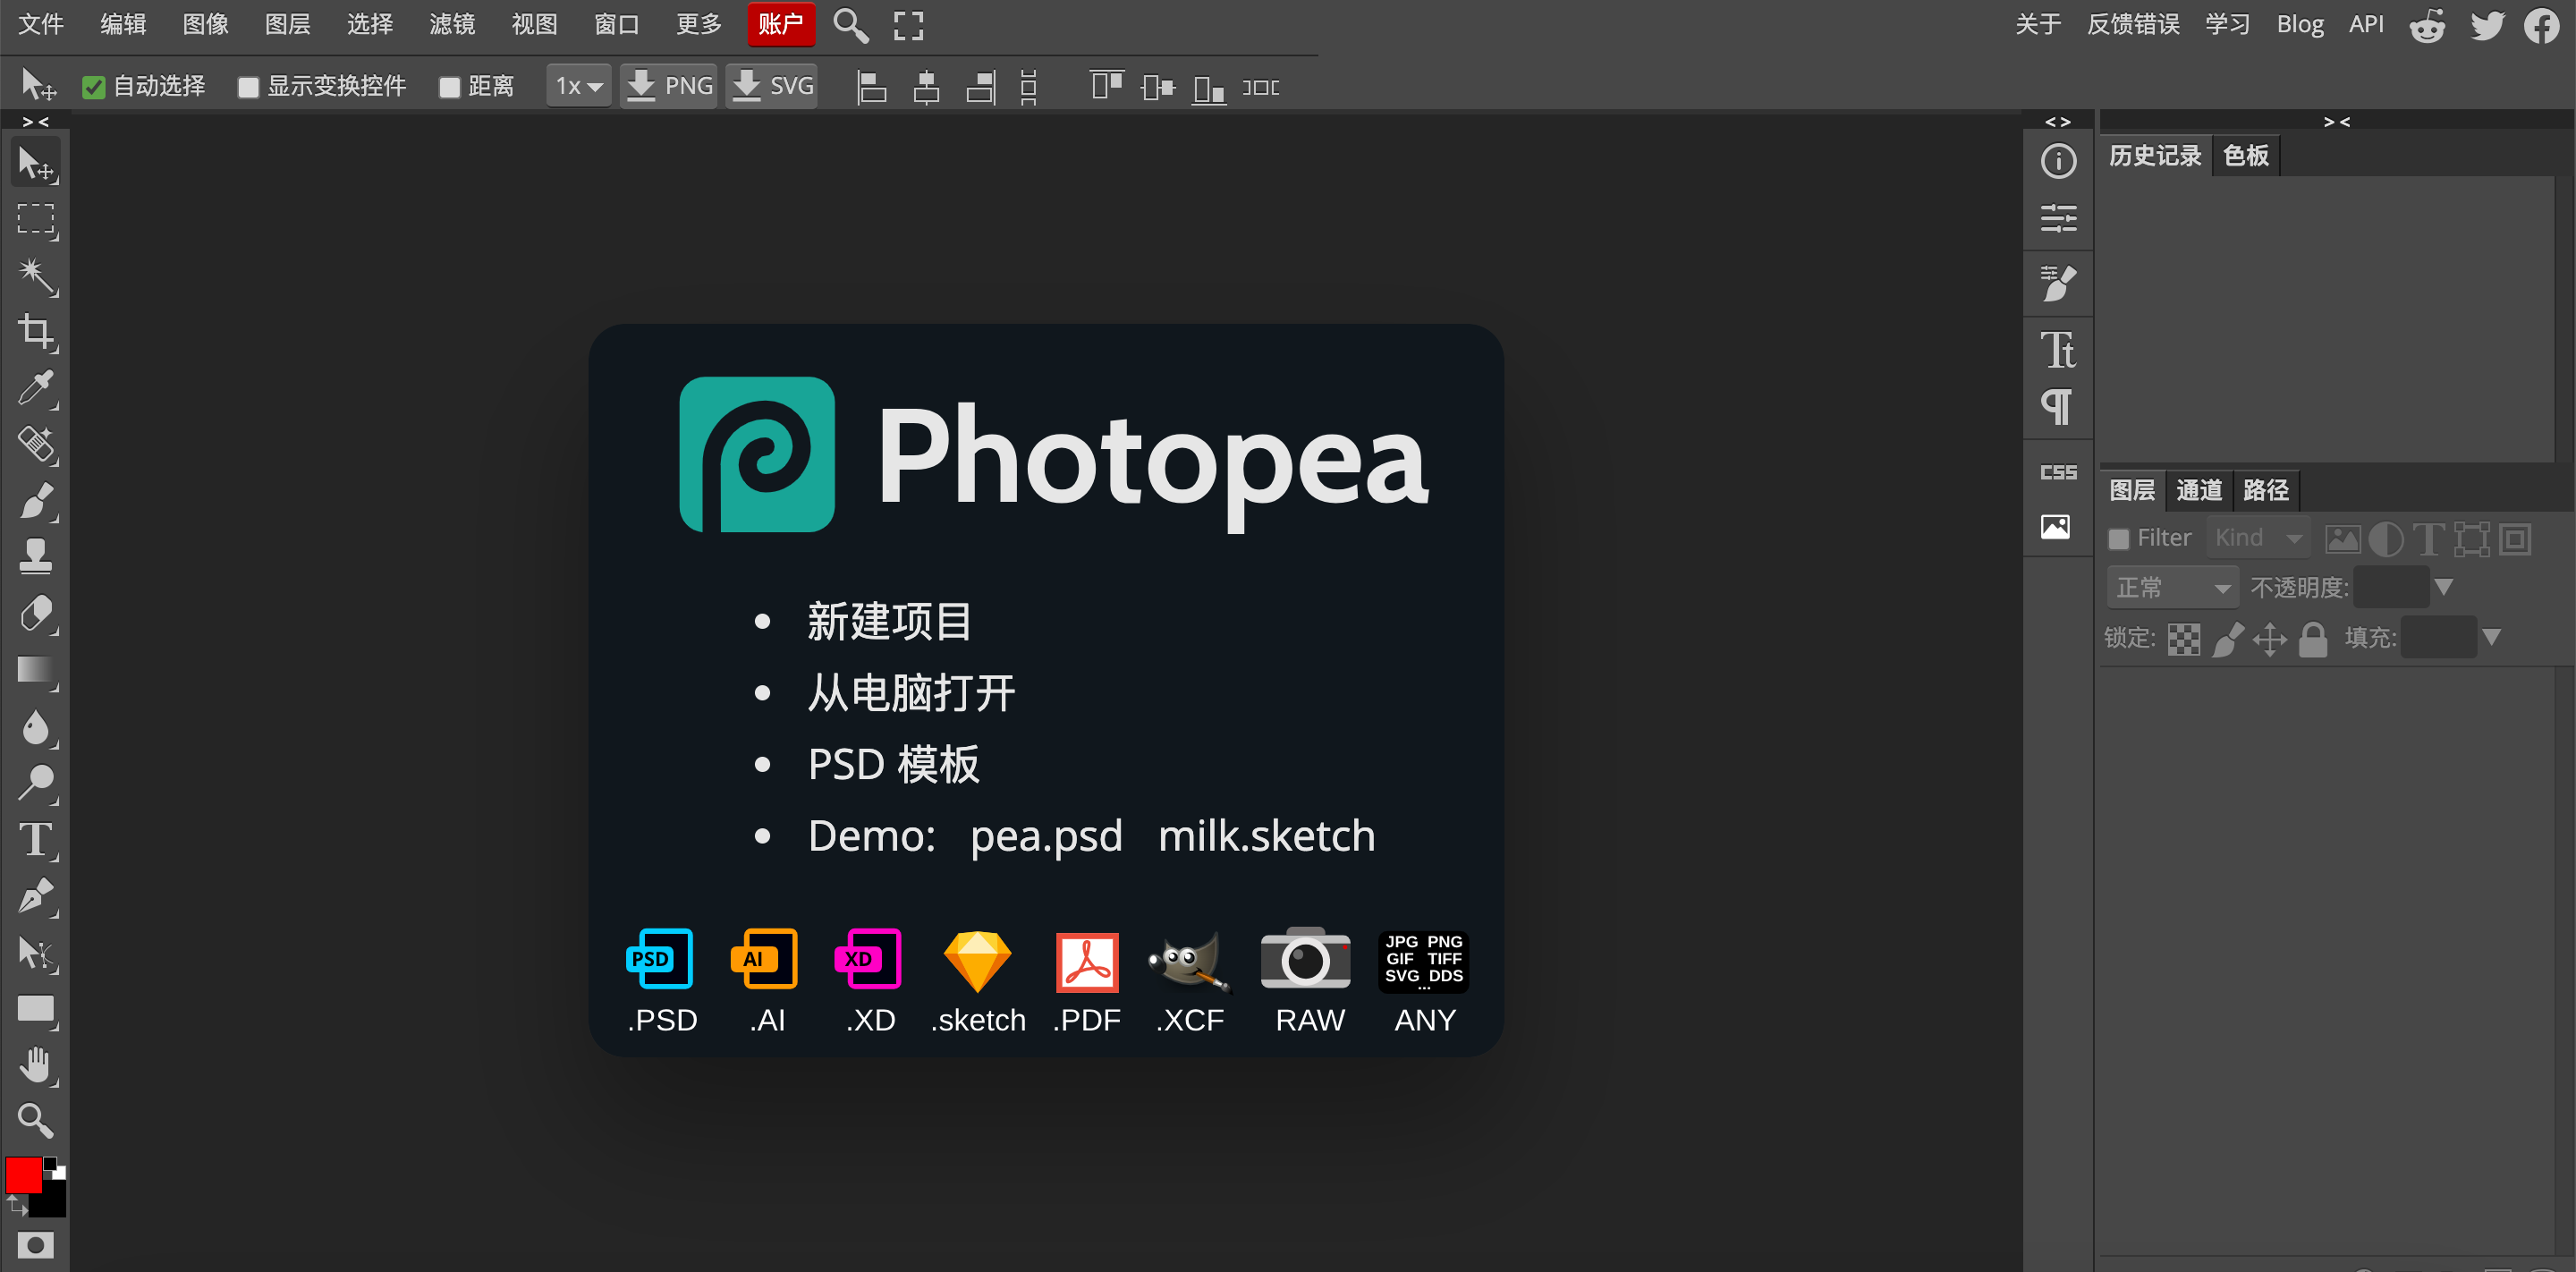Image resolution: width=2576 pixels, height=1272 pixels.
Task: Toggle the layer Filter checkbox
Action: [2118, 539]
